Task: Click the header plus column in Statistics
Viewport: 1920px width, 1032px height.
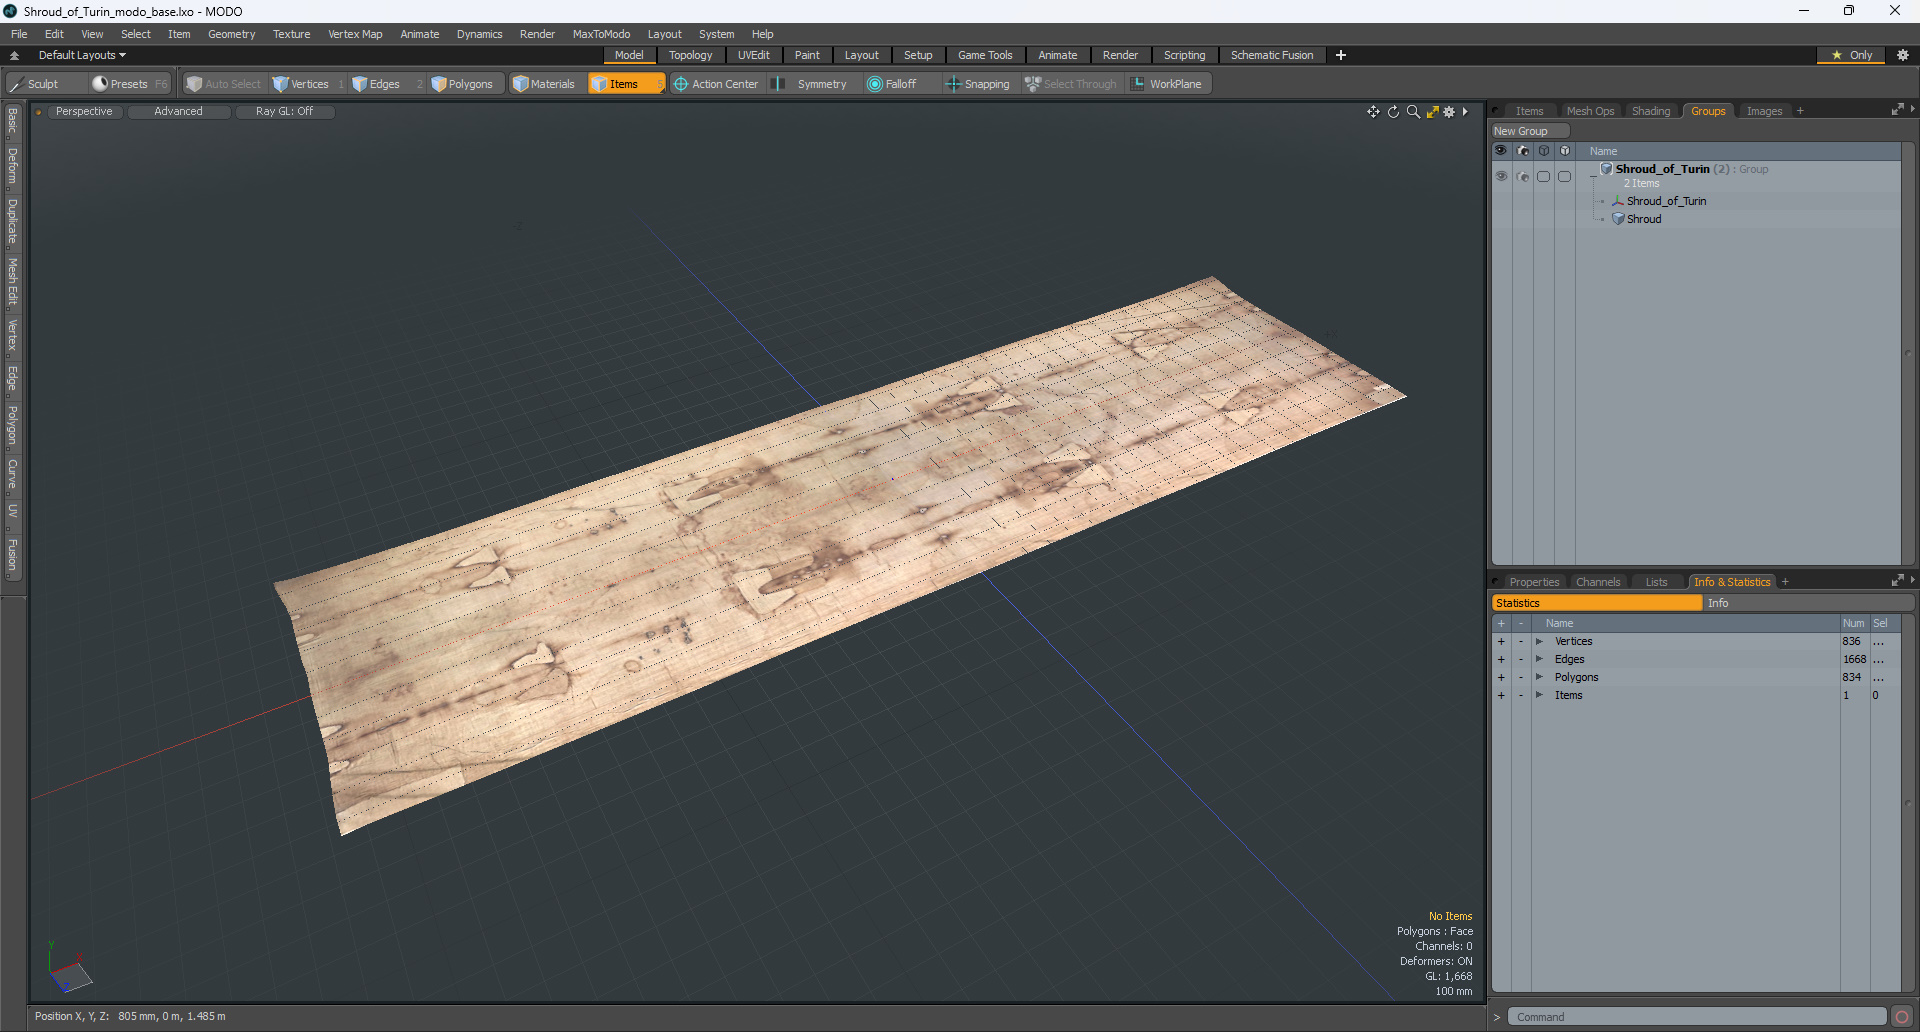Action: [1501, 623]
